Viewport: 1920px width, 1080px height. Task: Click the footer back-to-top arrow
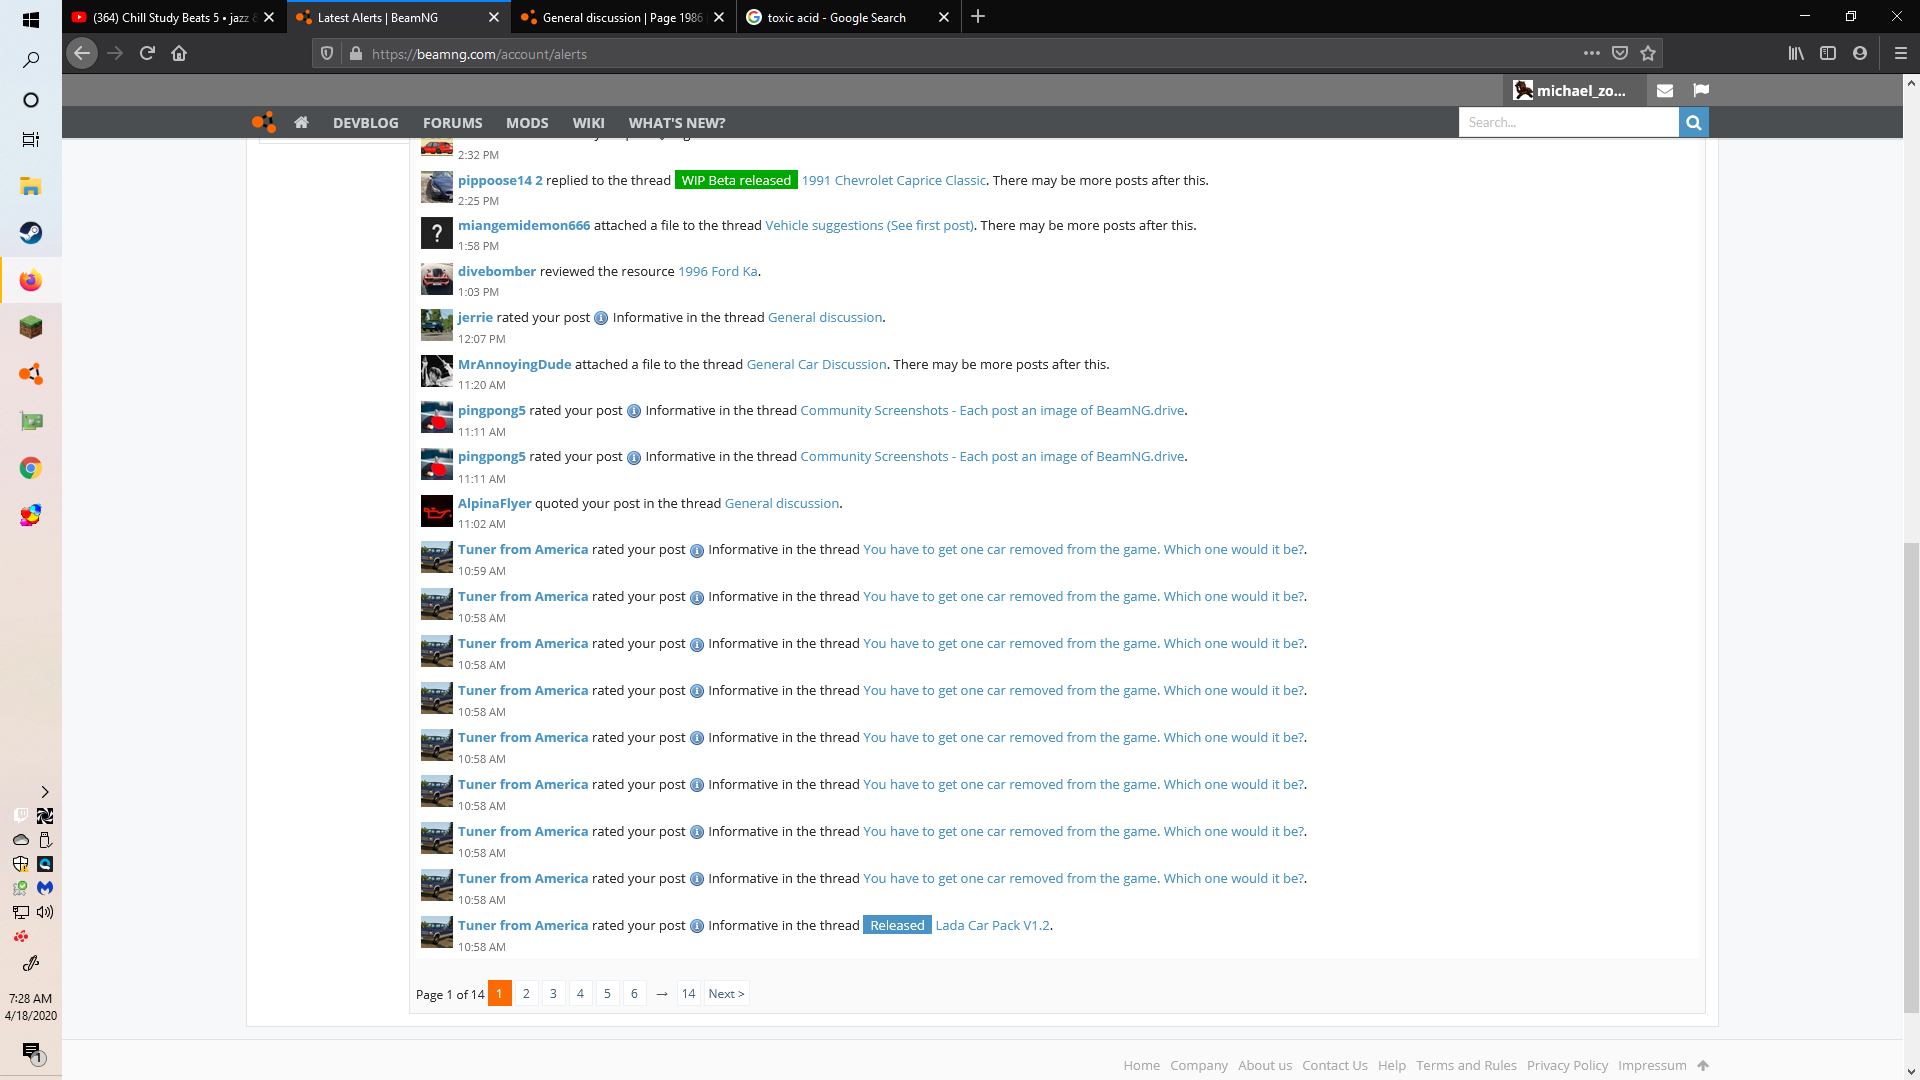(x=1703, y=1065)
